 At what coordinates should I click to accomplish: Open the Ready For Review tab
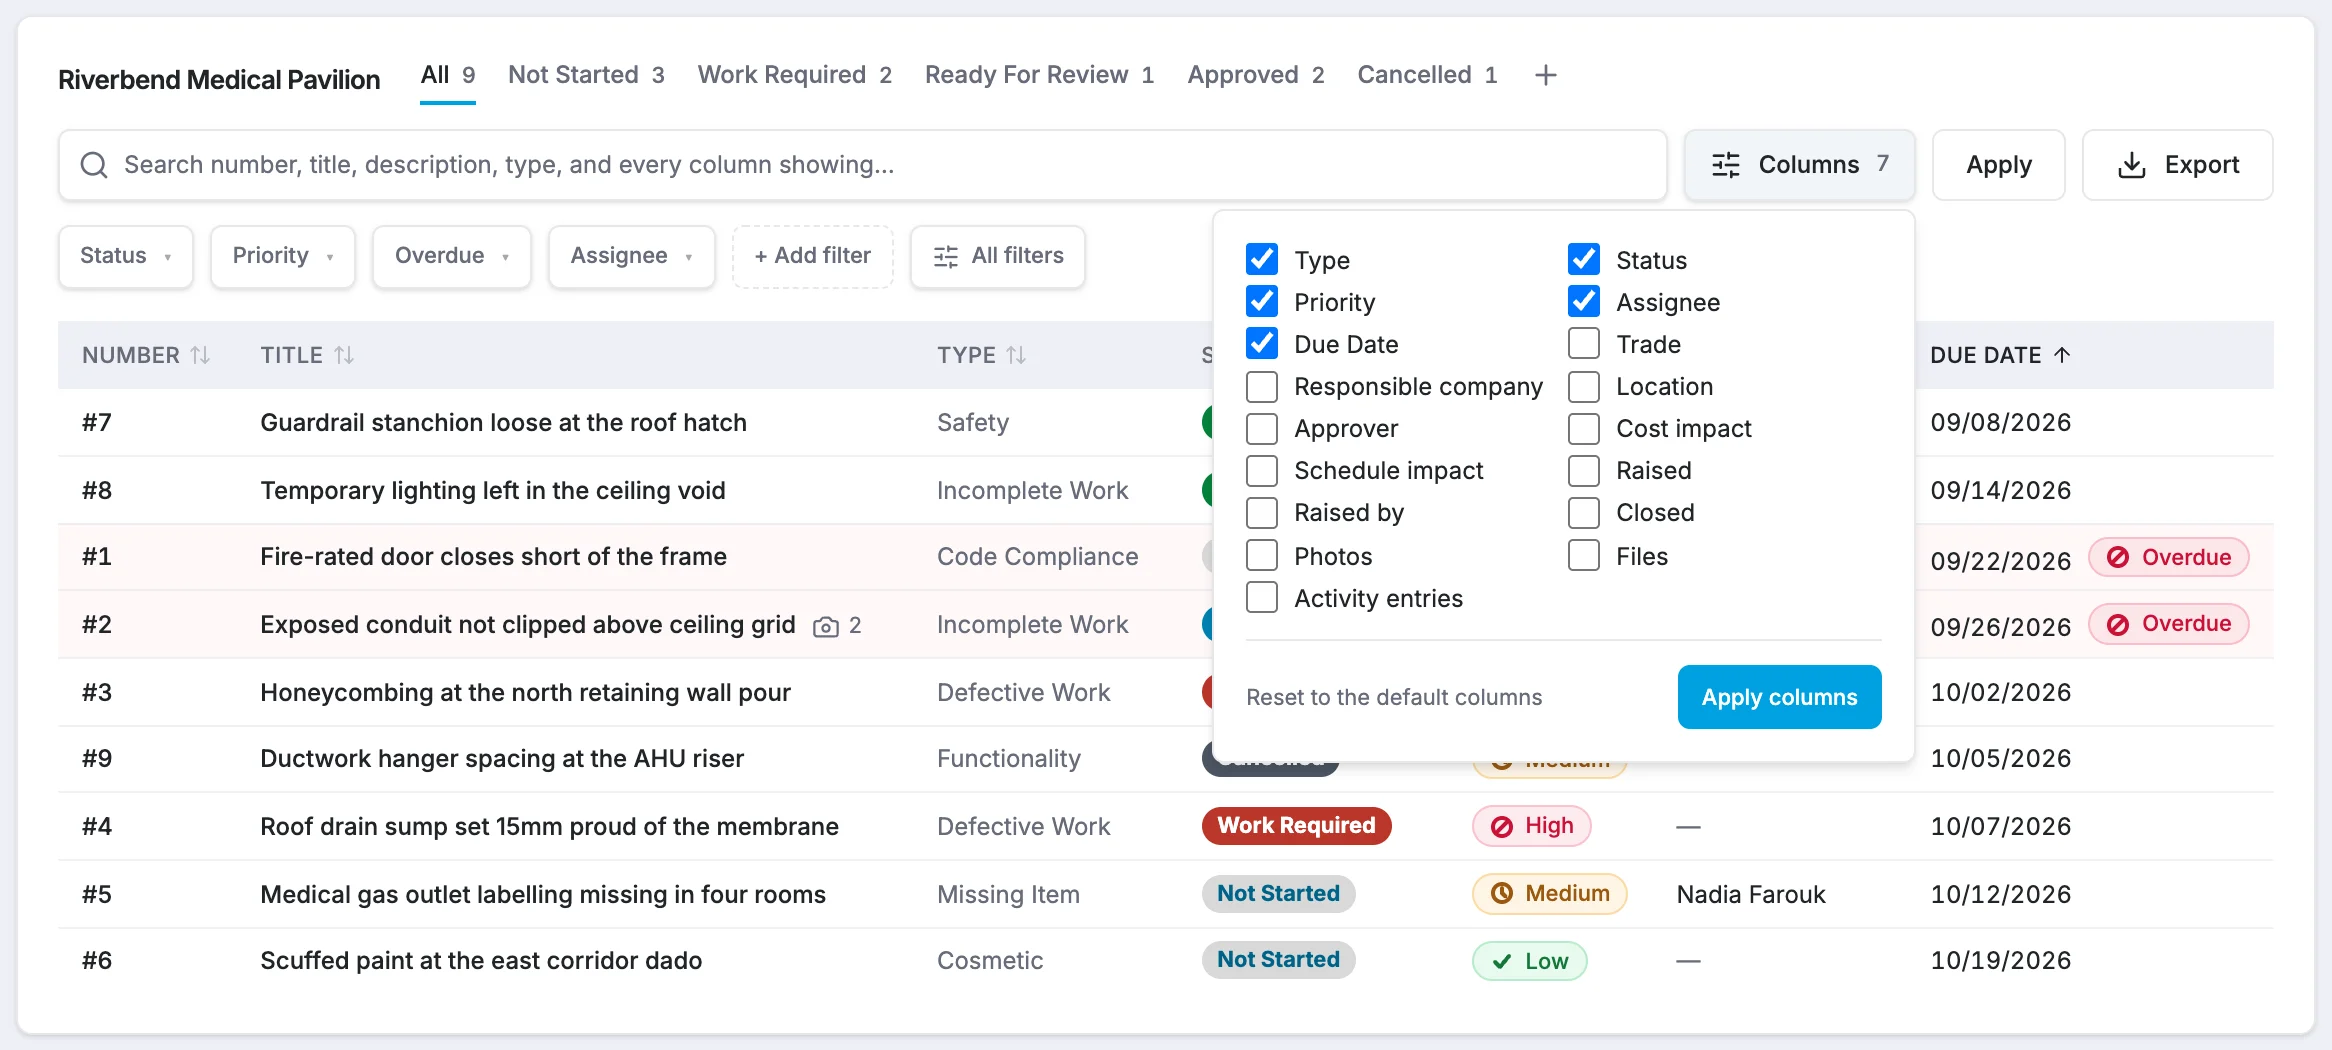[x=1040, y=75]
